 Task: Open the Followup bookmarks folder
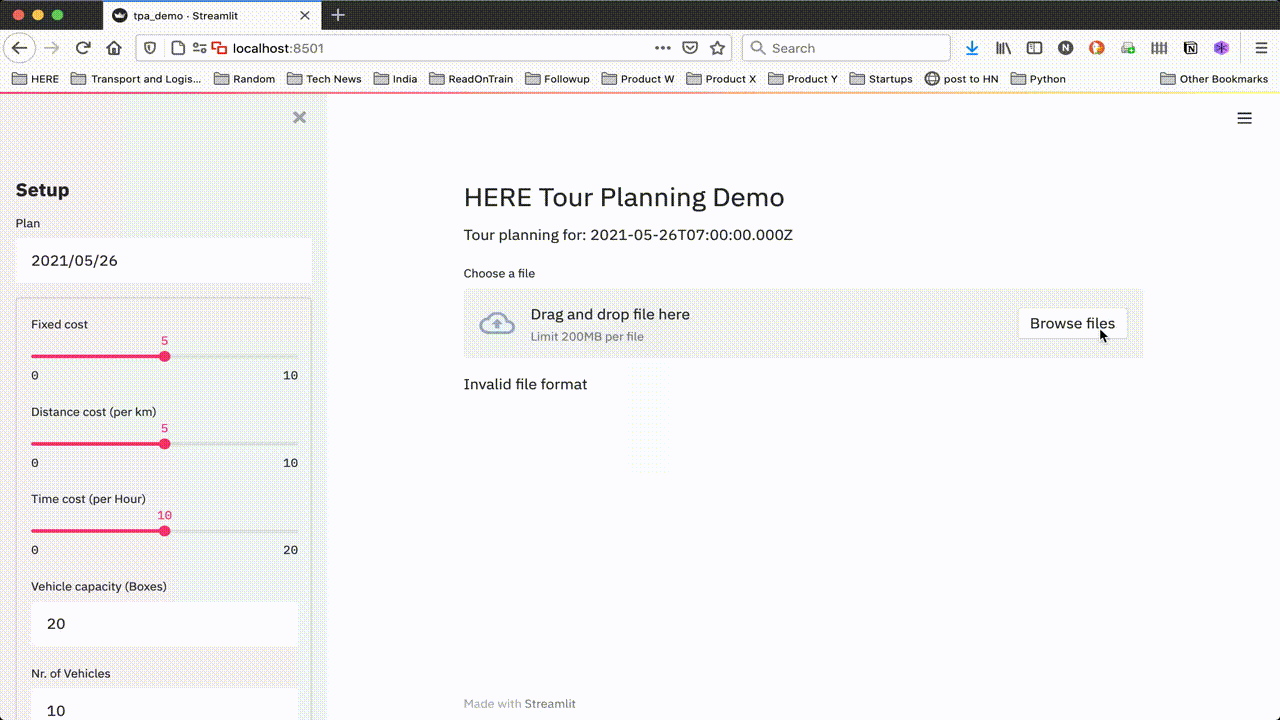pos(557,79)
